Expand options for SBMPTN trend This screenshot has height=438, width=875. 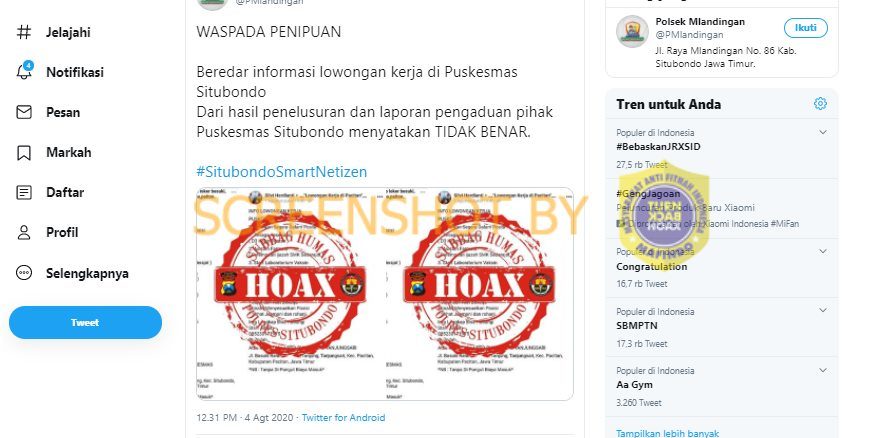pos(823,311)
